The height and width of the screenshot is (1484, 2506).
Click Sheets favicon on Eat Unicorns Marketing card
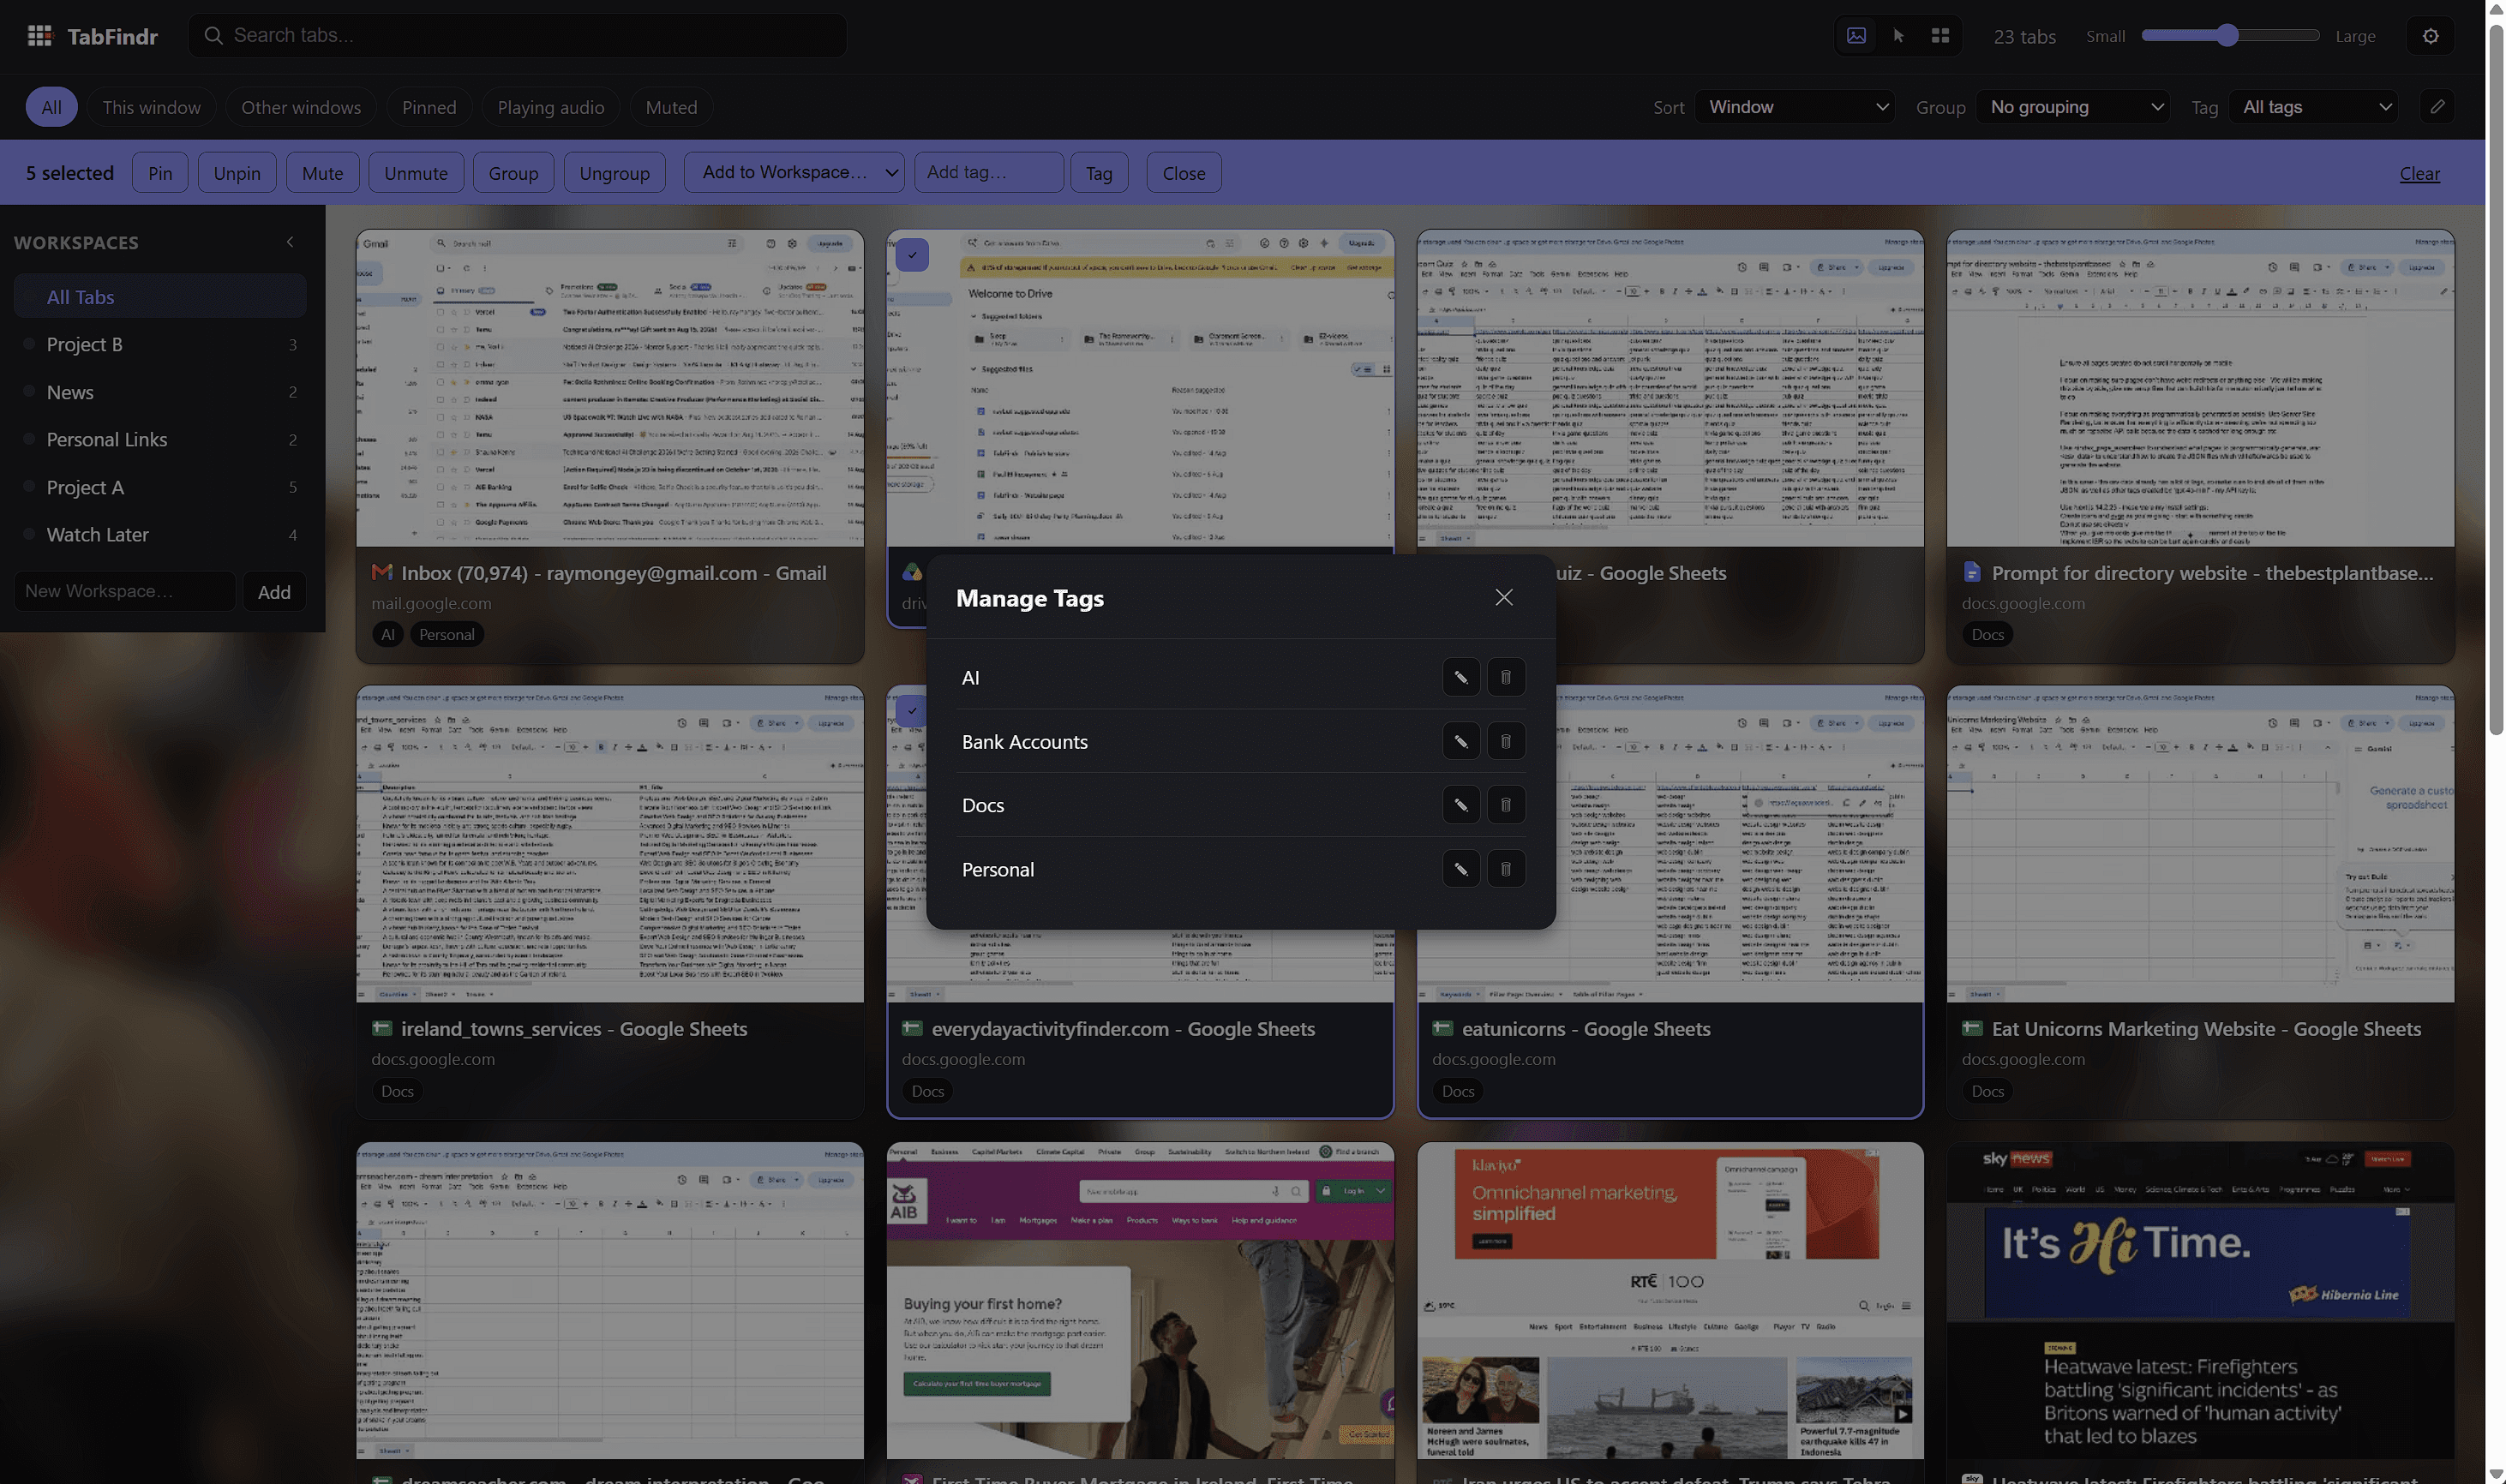point(1972,1029)
